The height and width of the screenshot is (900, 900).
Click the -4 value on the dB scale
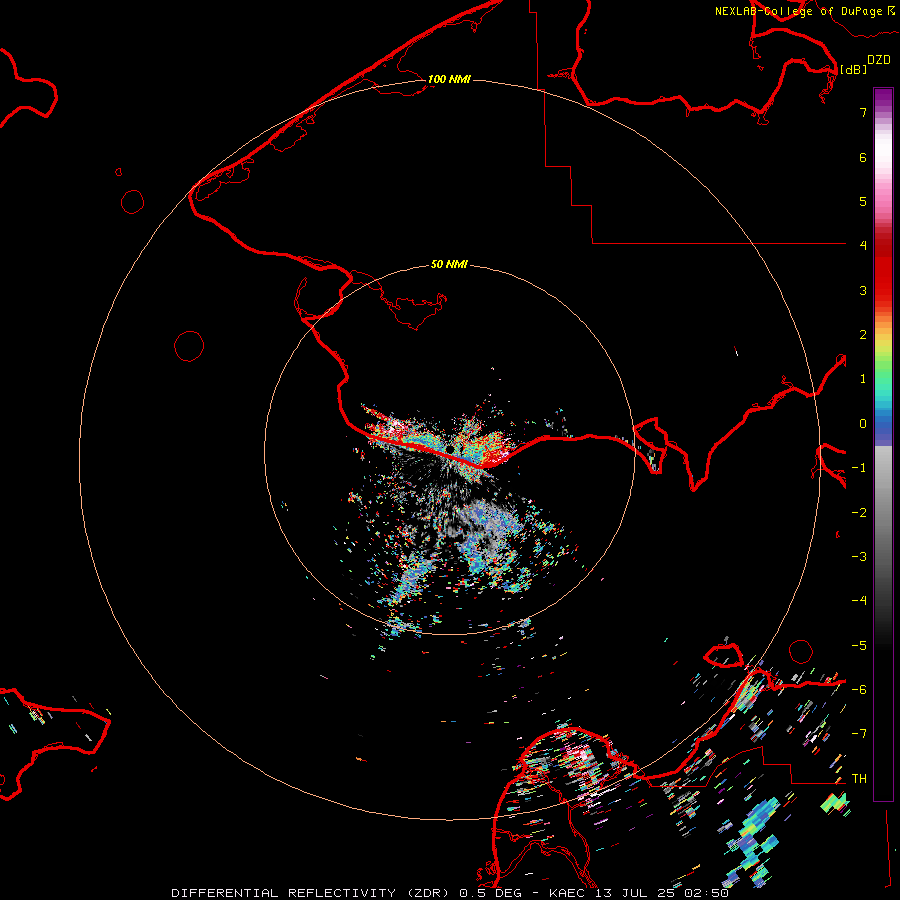(x=859, y=601)
